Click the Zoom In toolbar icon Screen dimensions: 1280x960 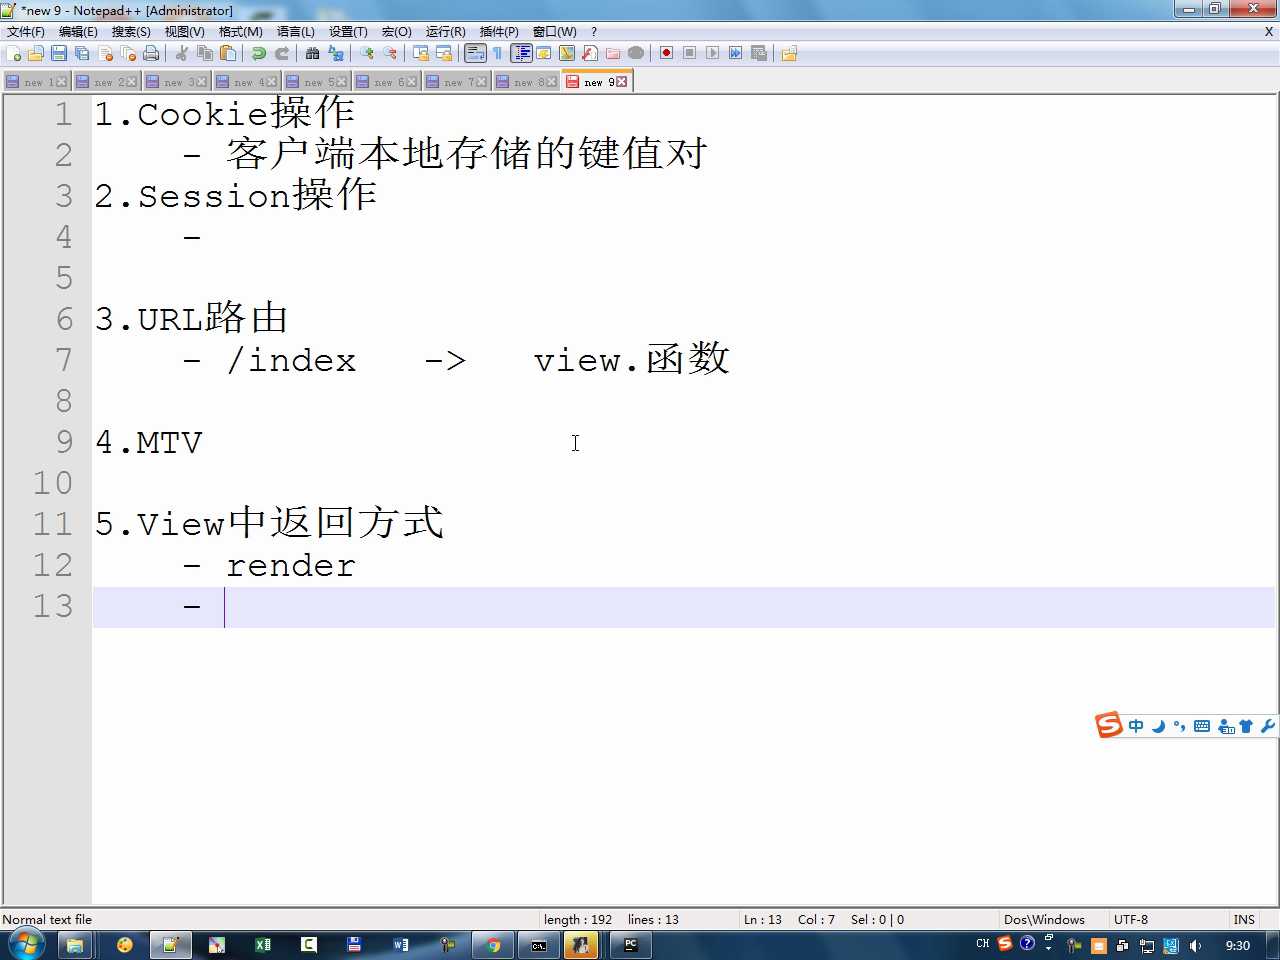(367, 53)
